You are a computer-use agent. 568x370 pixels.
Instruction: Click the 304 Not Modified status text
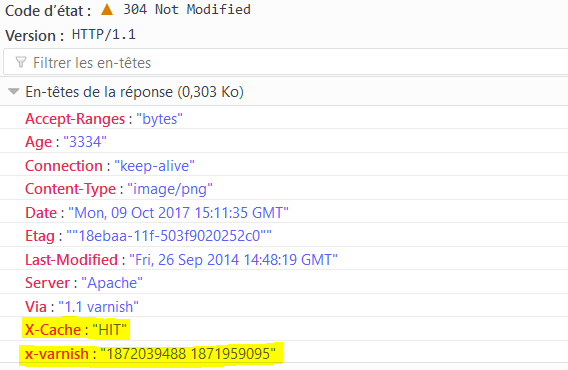(x=187, y=9)
